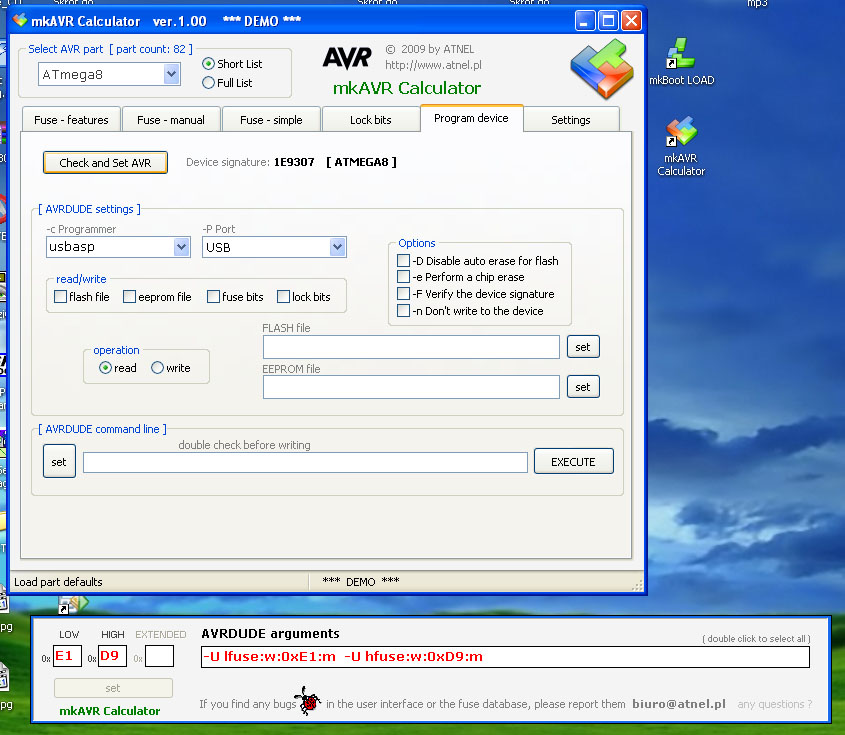Click the EXECUTE button
Image resolution: width=845 pixels, height=735 pixels.
[573, 461]
